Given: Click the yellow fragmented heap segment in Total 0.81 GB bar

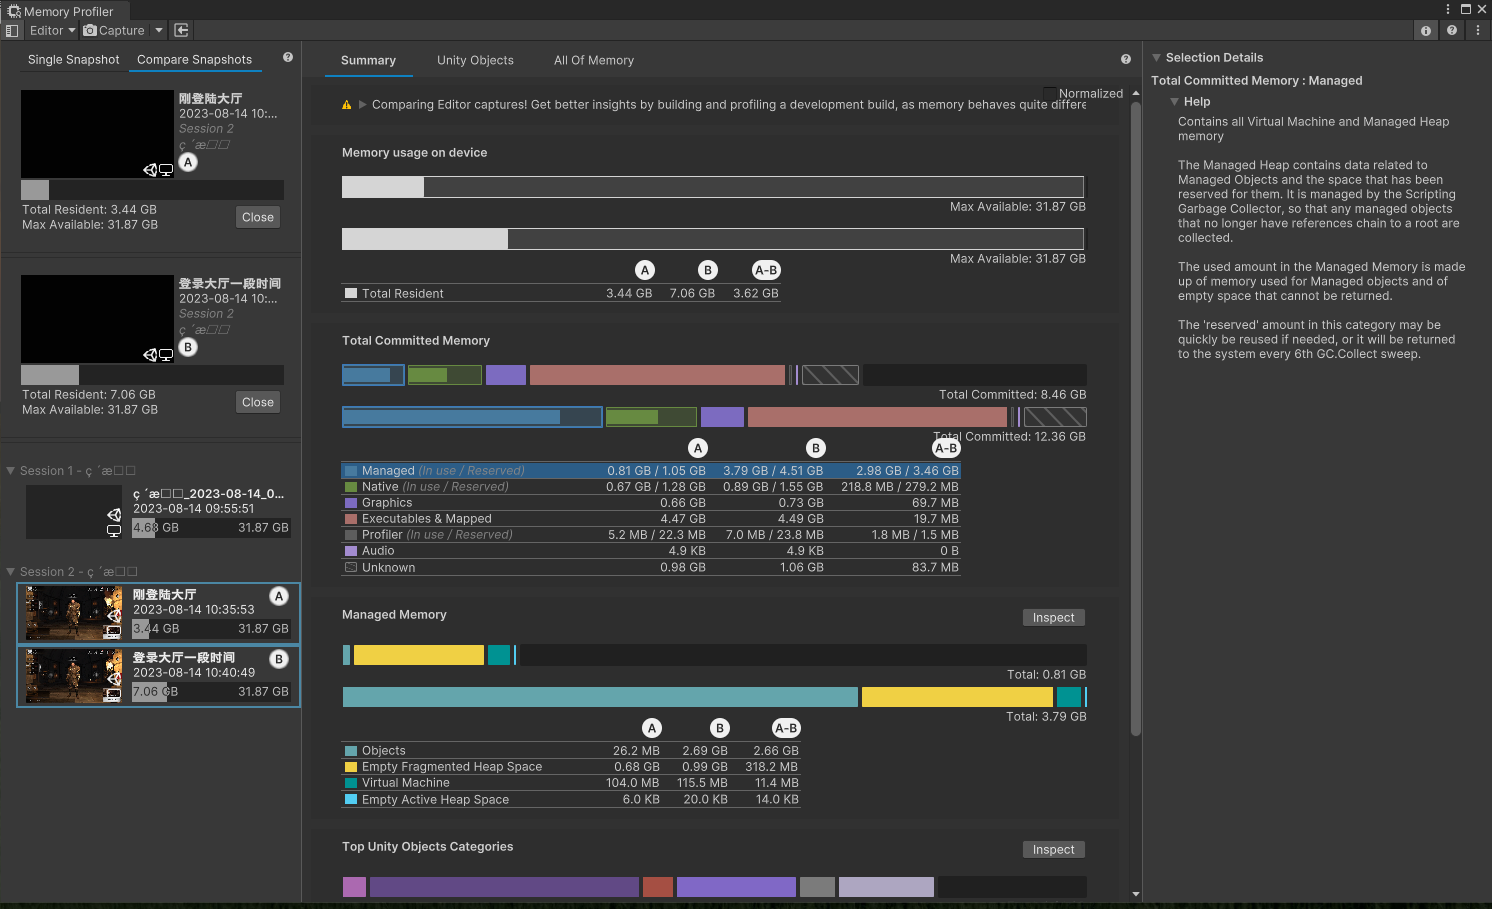Looking at the screenshot, I should 419,655.
